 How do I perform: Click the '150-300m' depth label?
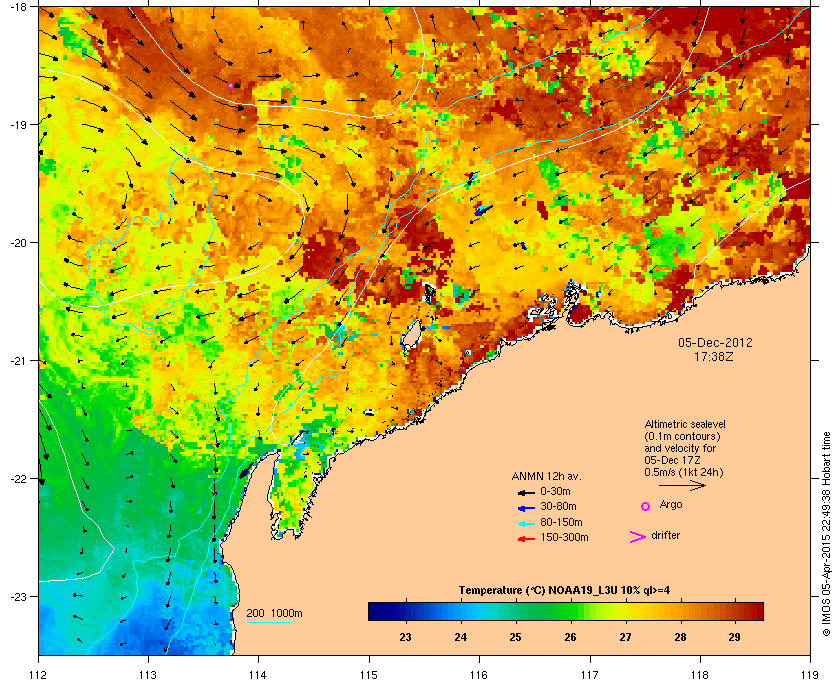564,537
